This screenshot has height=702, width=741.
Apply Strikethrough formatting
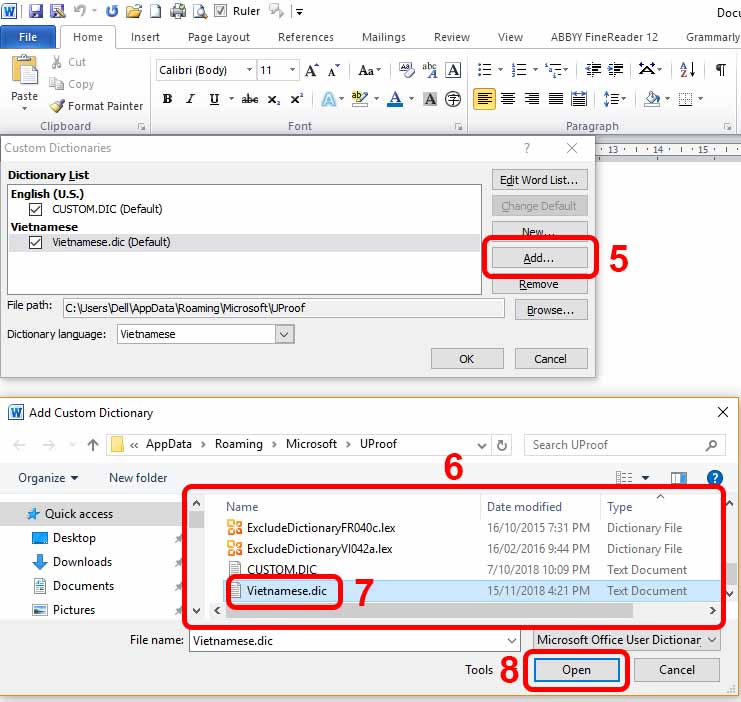pos(250,99)
